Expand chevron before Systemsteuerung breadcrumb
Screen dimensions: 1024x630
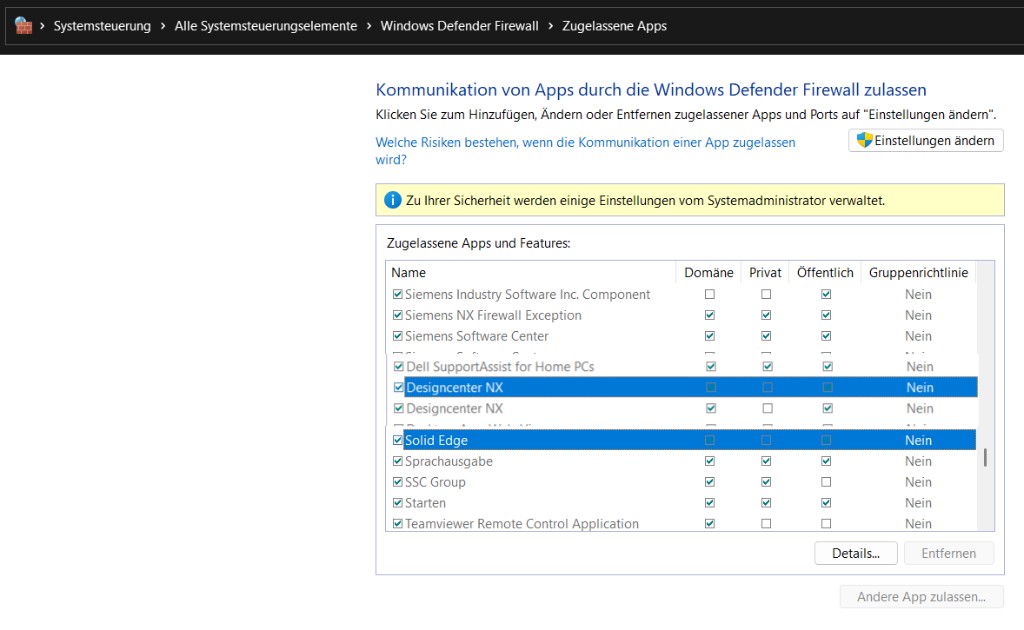(42, 26)
